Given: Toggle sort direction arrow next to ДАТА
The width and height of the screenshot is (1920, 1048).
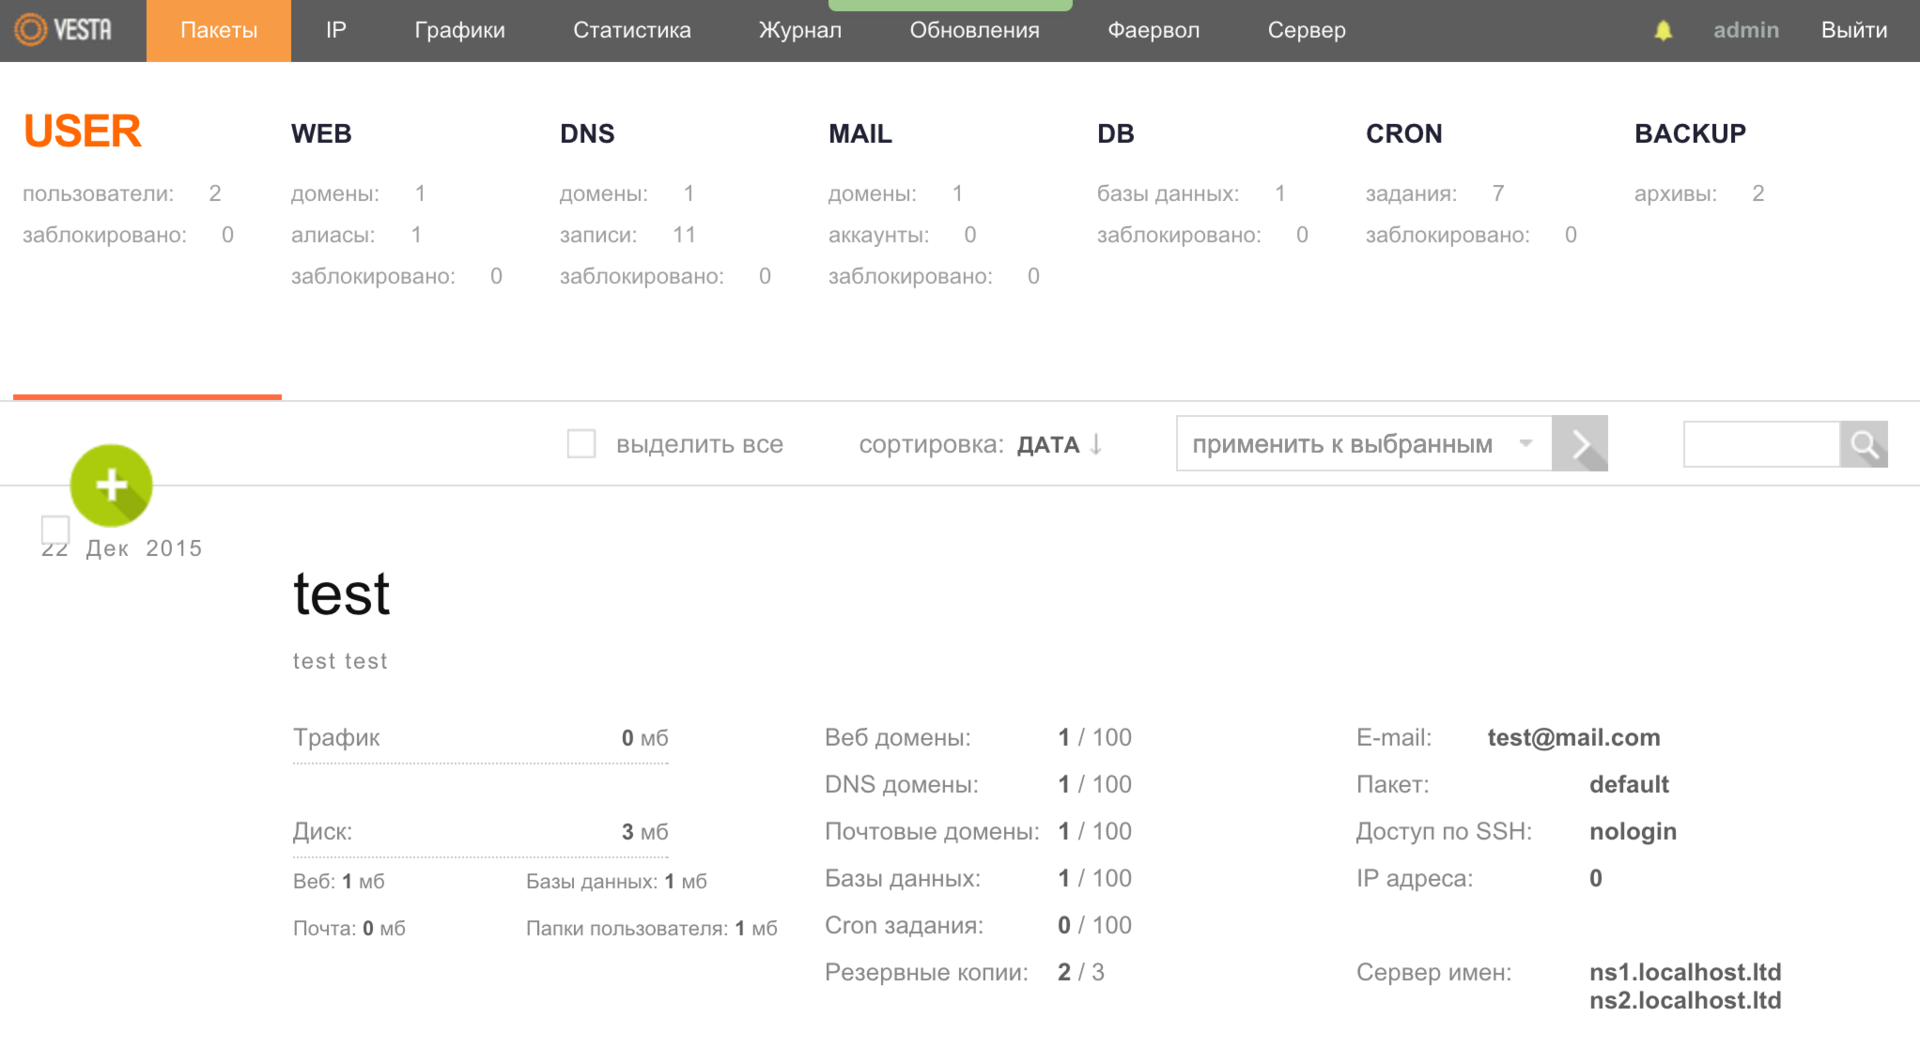Looking at the screenshot, I should tap(1096, 444).
